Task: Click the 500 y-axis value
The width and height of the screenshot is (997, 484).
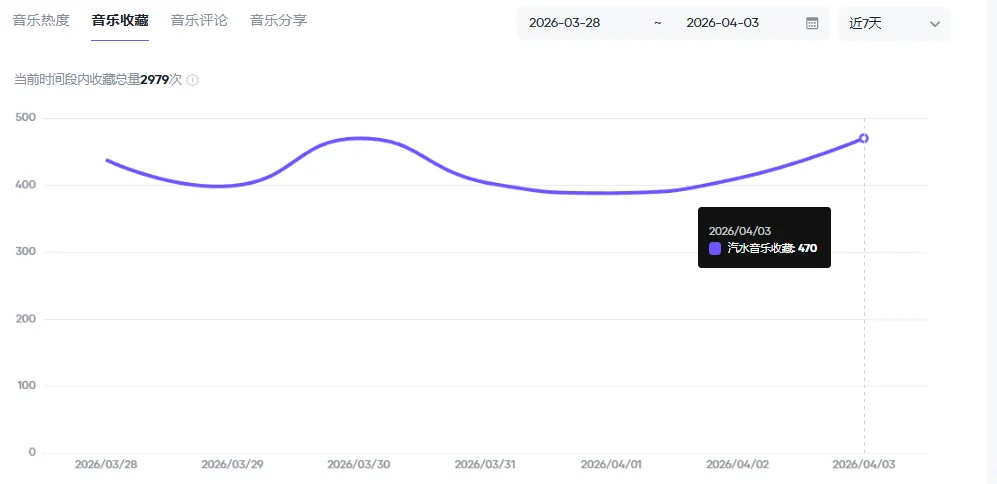Action: pyautogui.click(x=25, y=118)
